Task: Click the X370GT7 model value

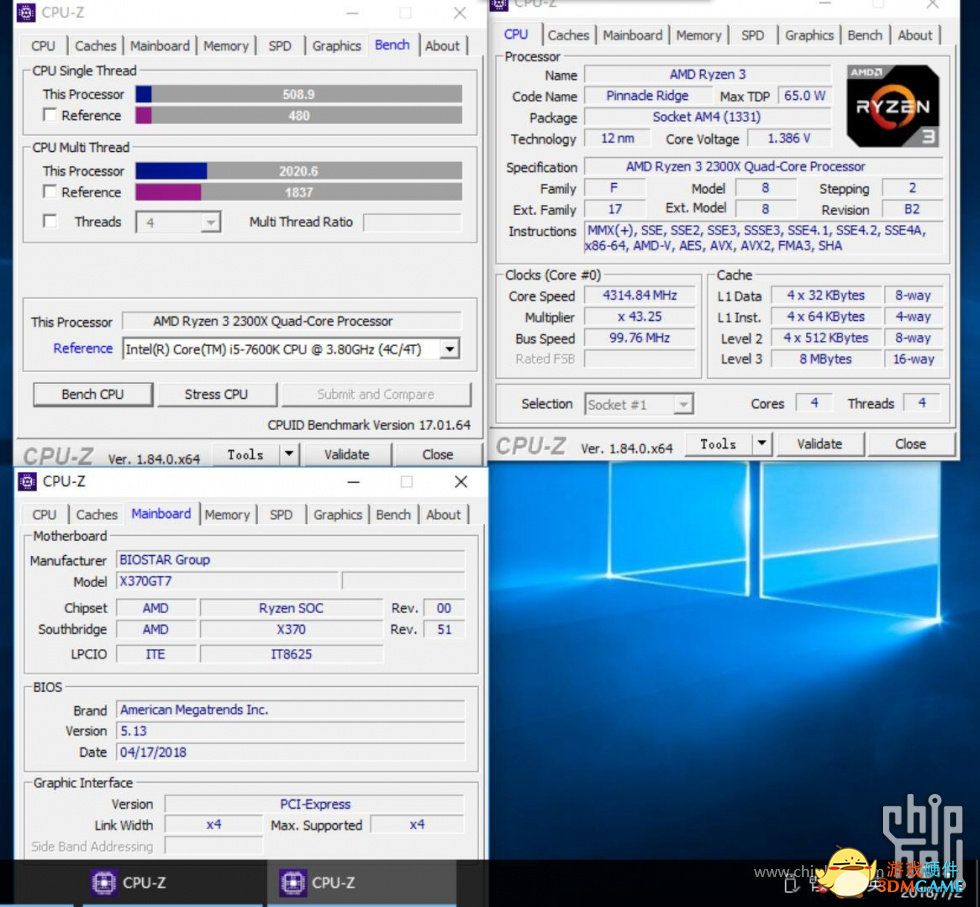Action: point(228,581)
